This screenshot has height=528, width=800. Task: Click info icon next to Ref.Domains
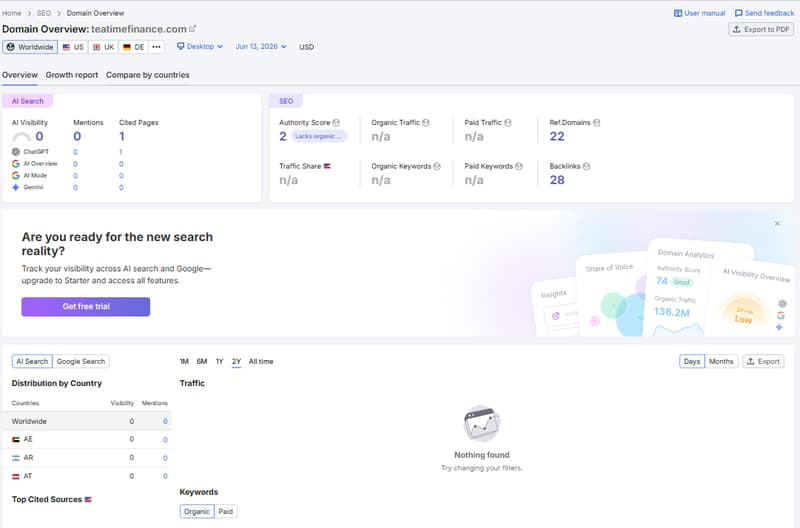[x=596, y=122]
